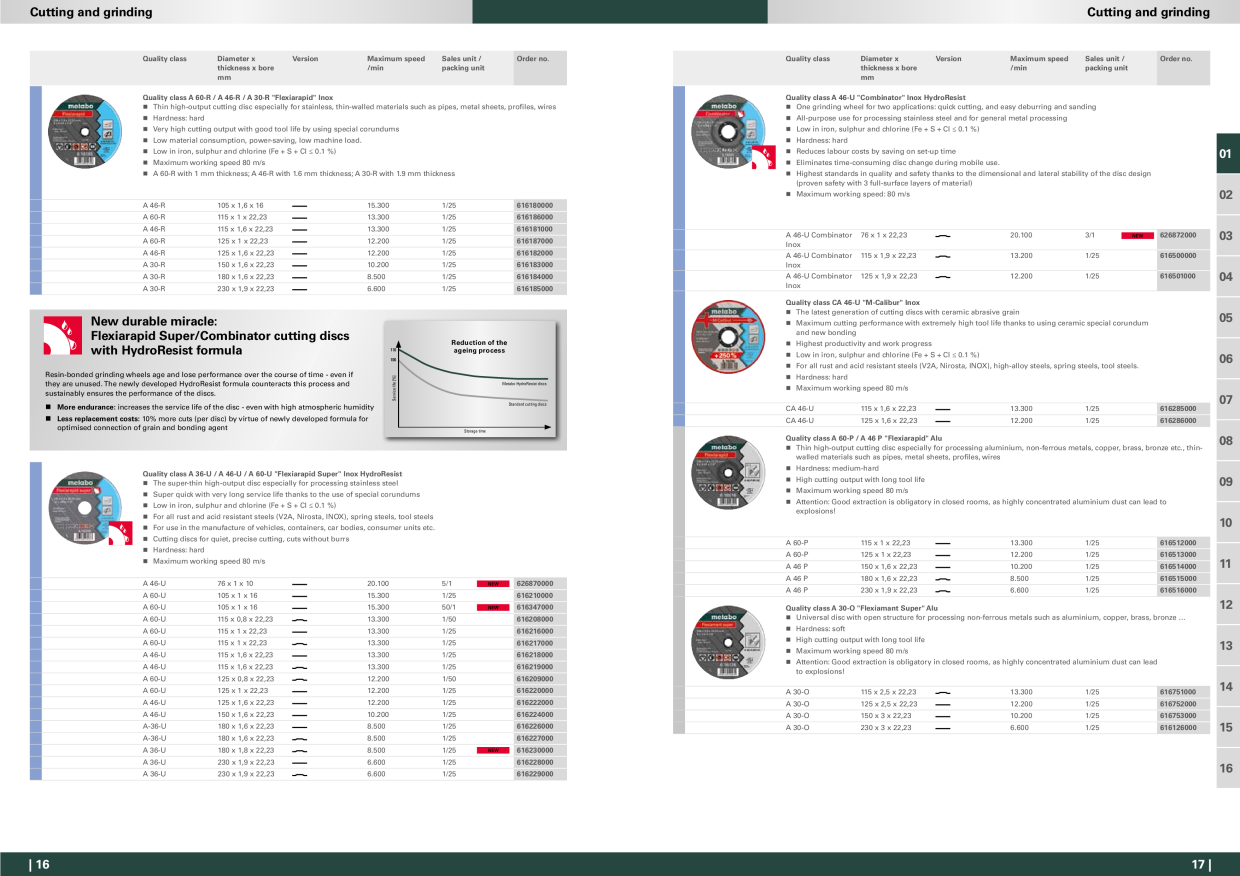Click the '20.100' speed in row 626872000
The width and height of the screenshot is (1240, 876).
1021,236
